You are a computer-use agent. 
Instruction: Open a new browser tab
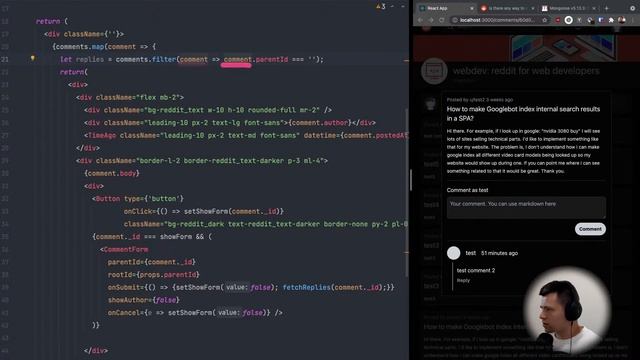[x=607, y=8]
